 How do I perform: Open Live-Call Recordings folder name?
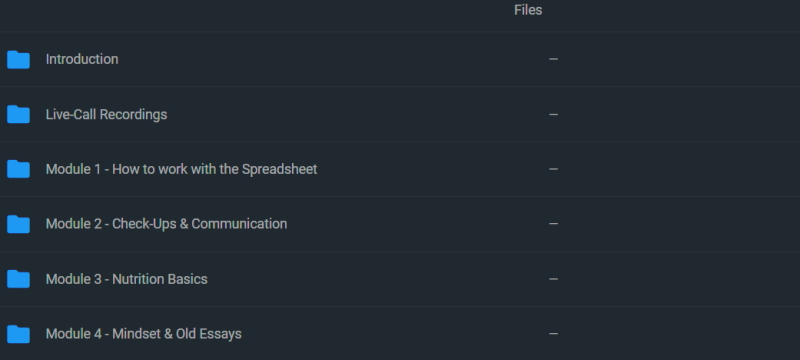tap(106, 114)
